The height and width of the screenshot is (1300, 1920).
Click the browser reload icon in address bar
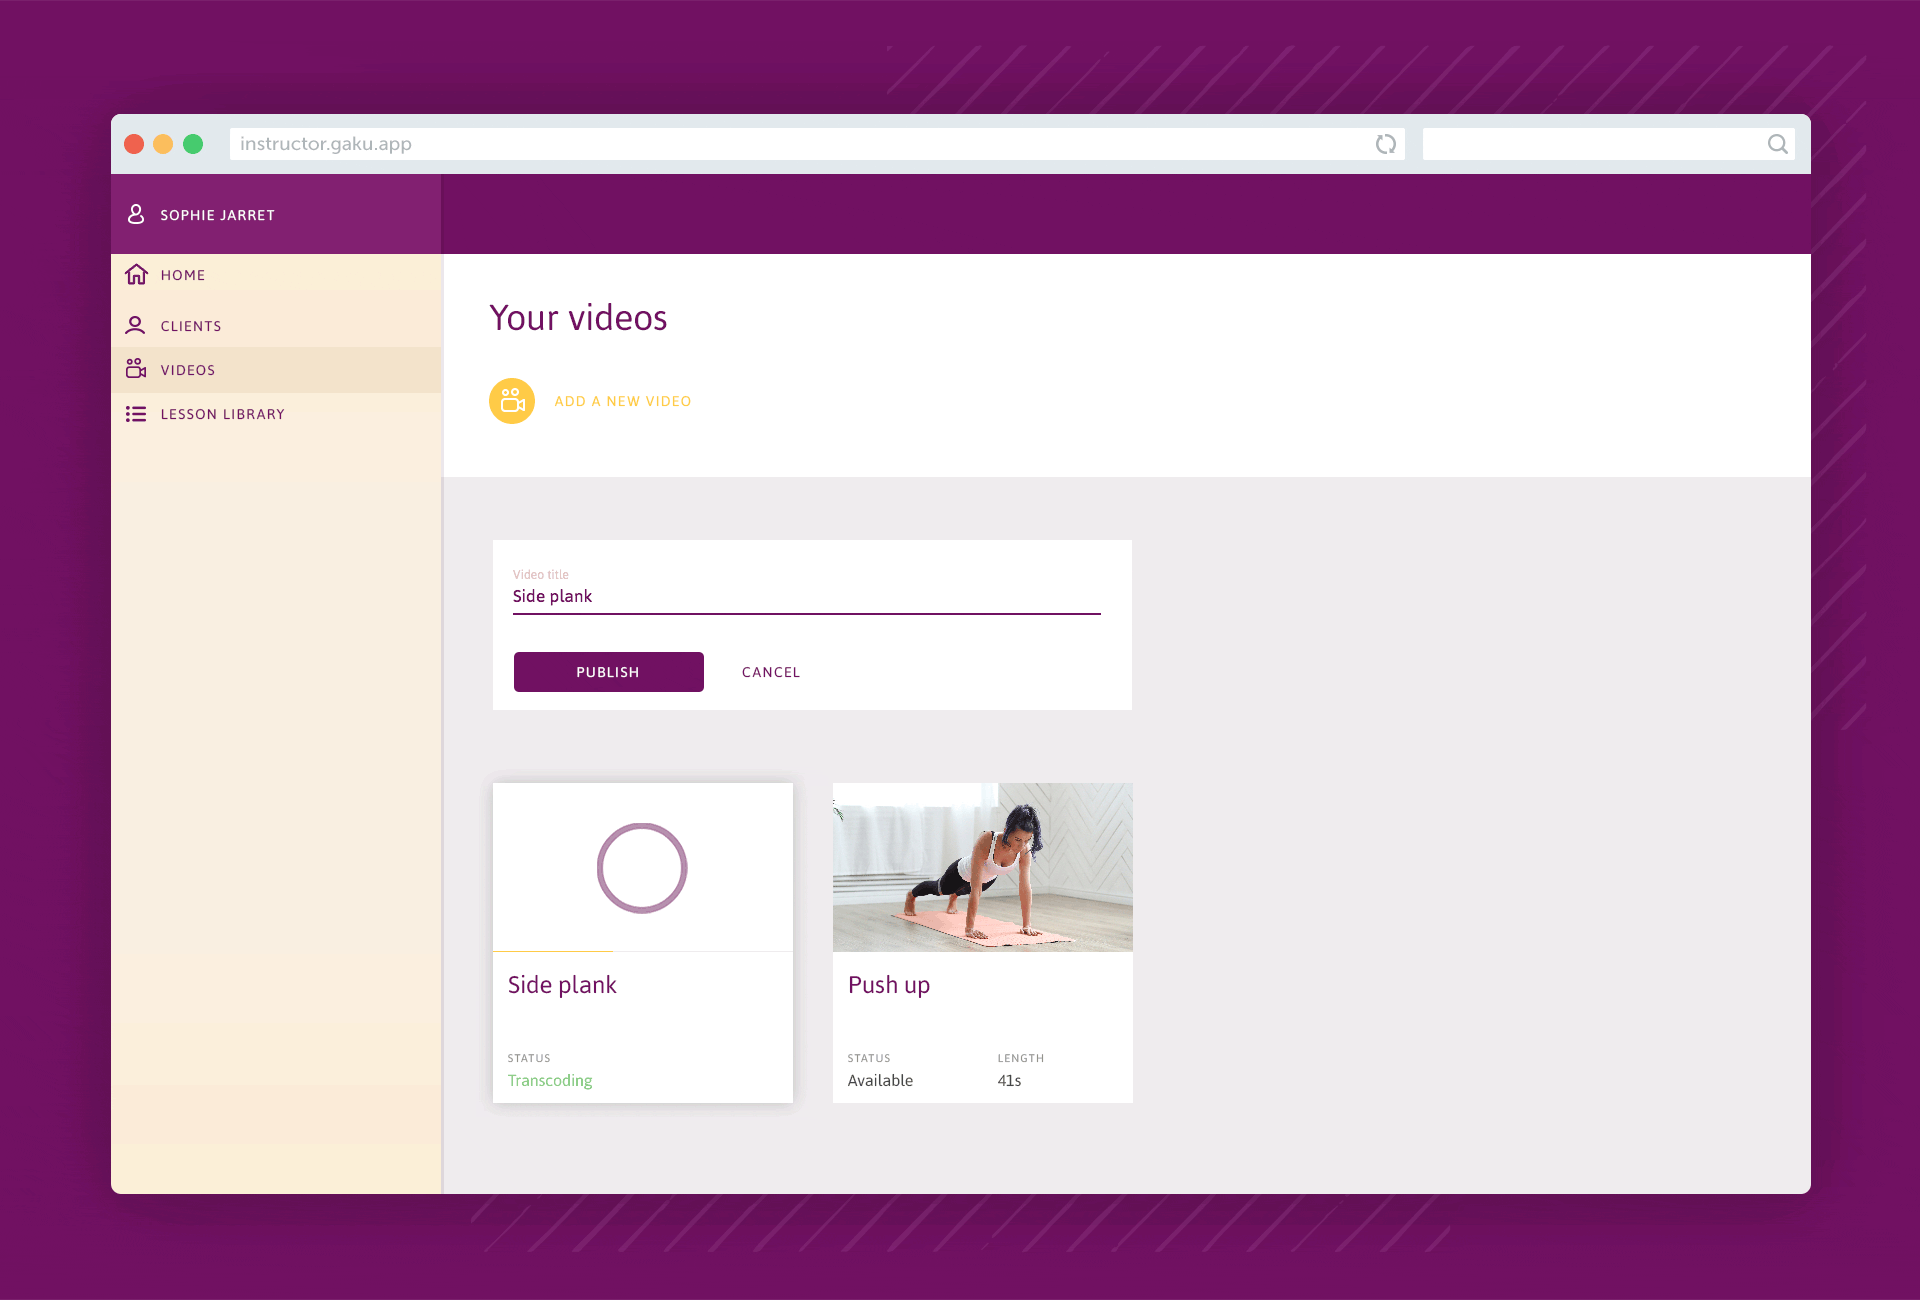[x=1385, y=144]
